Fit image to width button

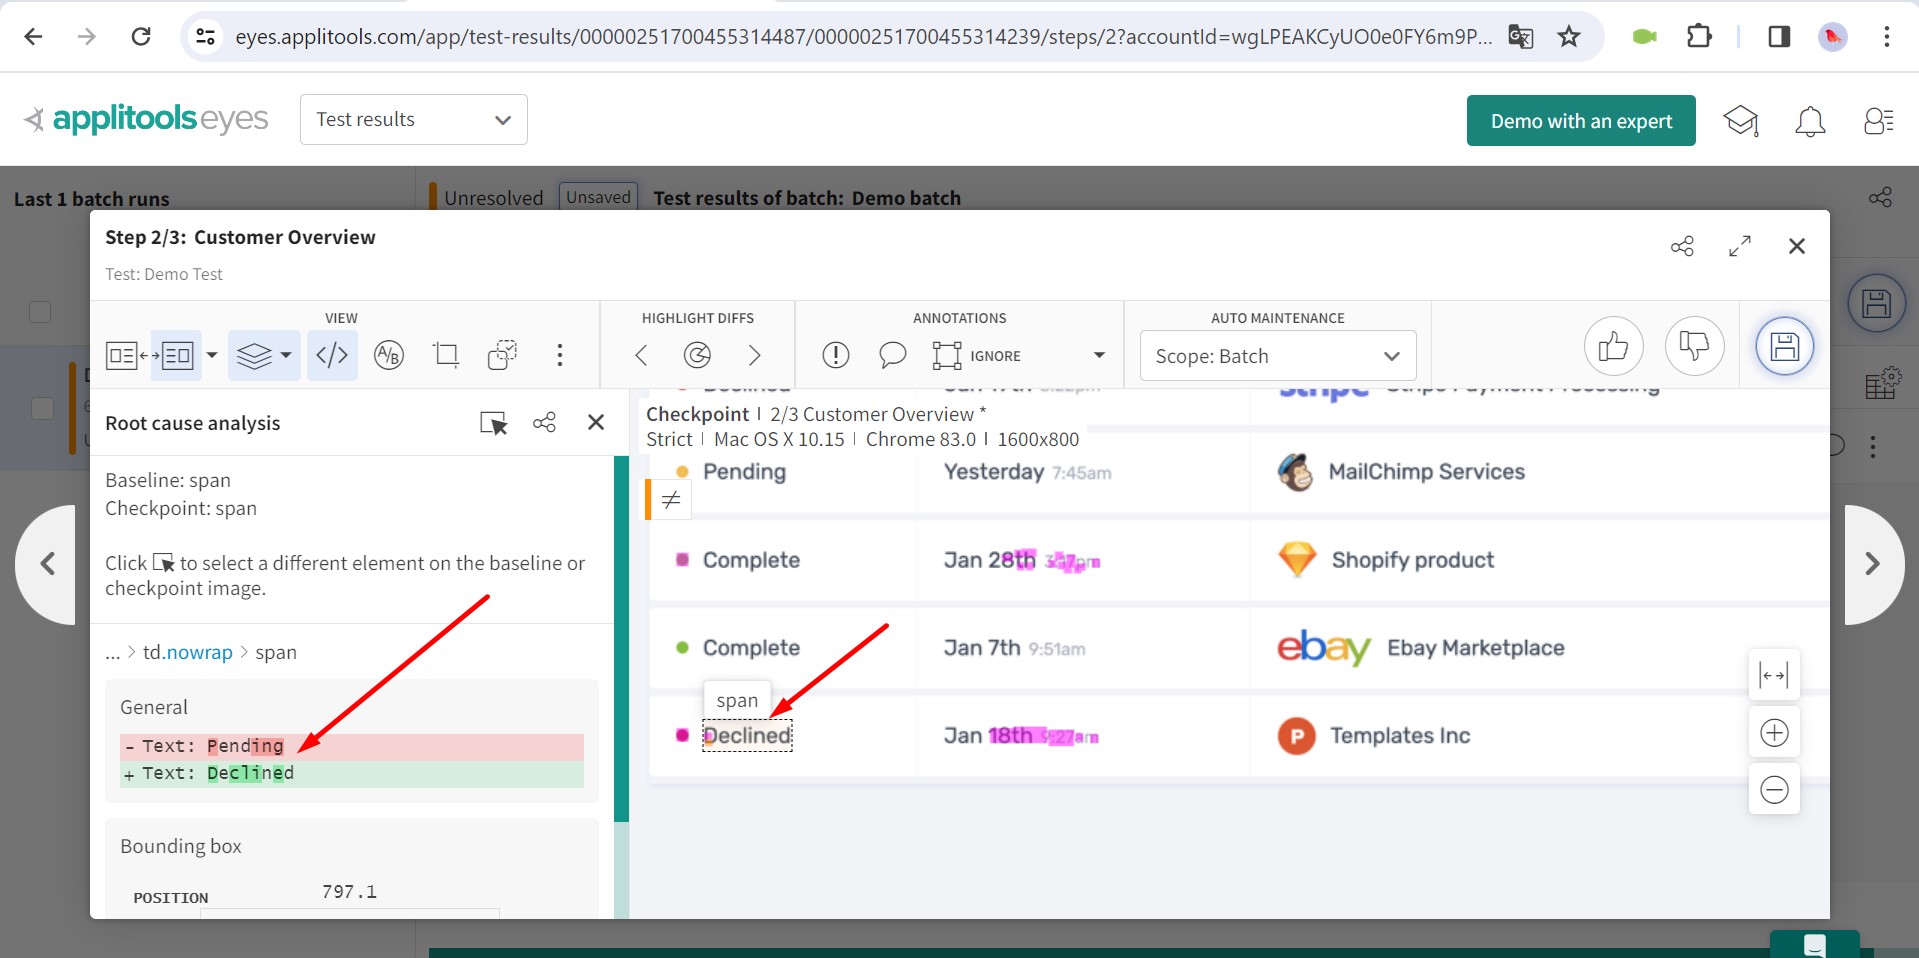click(x=1774, y=676)
